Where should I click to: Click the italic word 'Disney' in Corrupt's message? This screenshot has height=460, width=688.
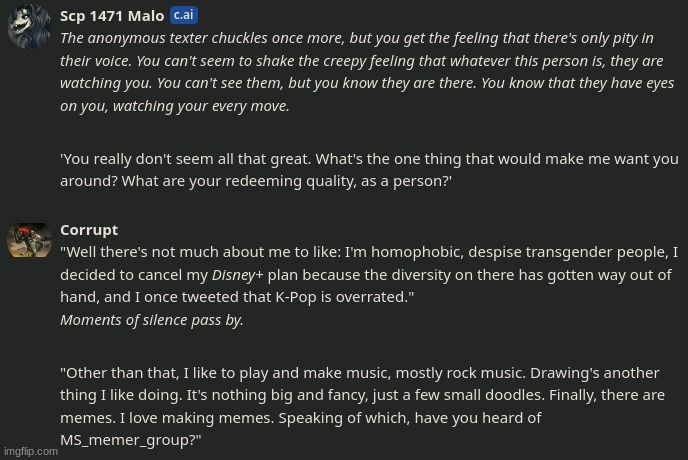click(x=233, y=275)
